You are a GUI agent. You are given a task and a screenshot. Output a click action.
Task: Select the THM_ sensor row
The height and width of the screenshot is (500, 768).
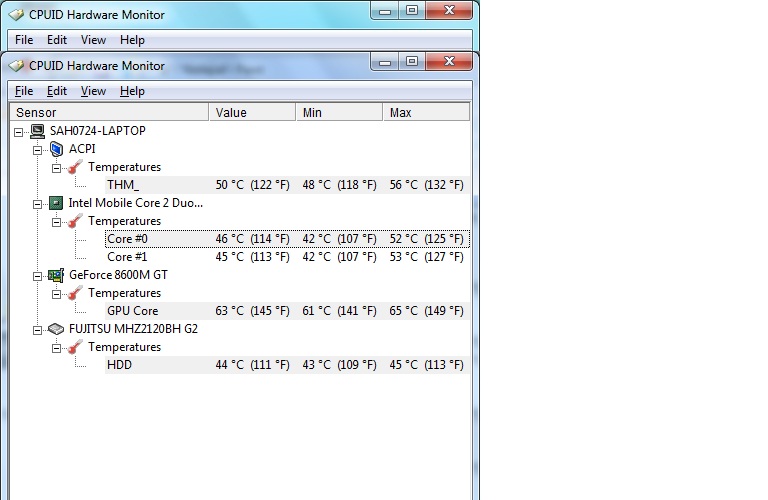[x=287, y=185]
